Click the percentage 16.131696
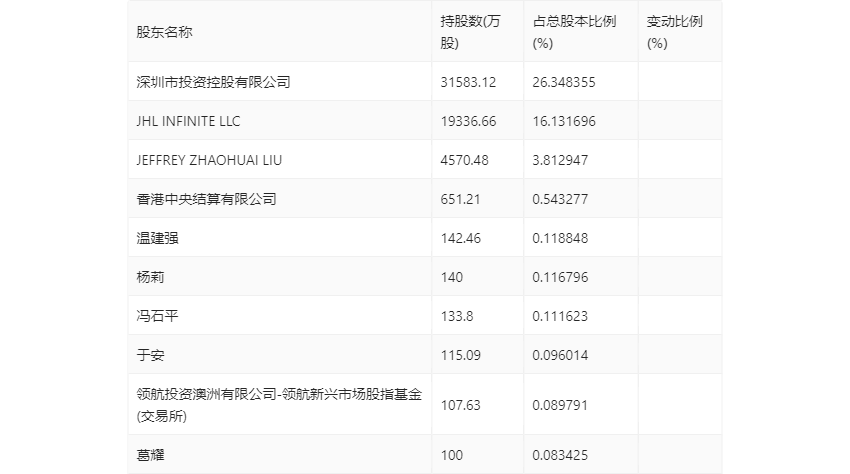 (x=564, y=121)
